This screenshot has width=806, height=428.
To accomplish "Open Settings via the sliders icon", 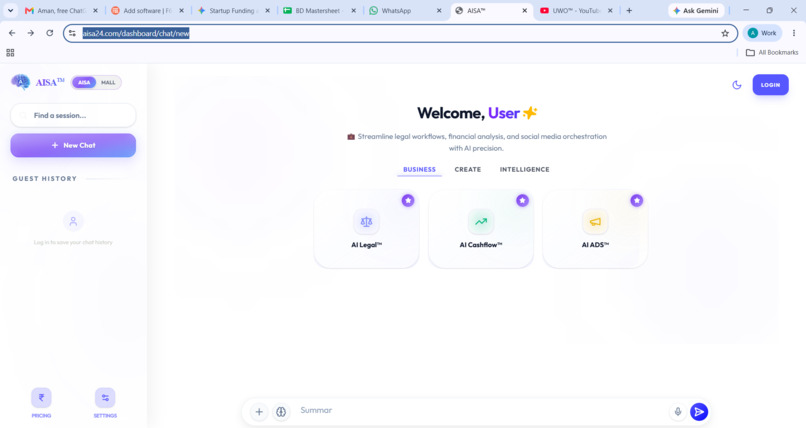I will 105,397.
